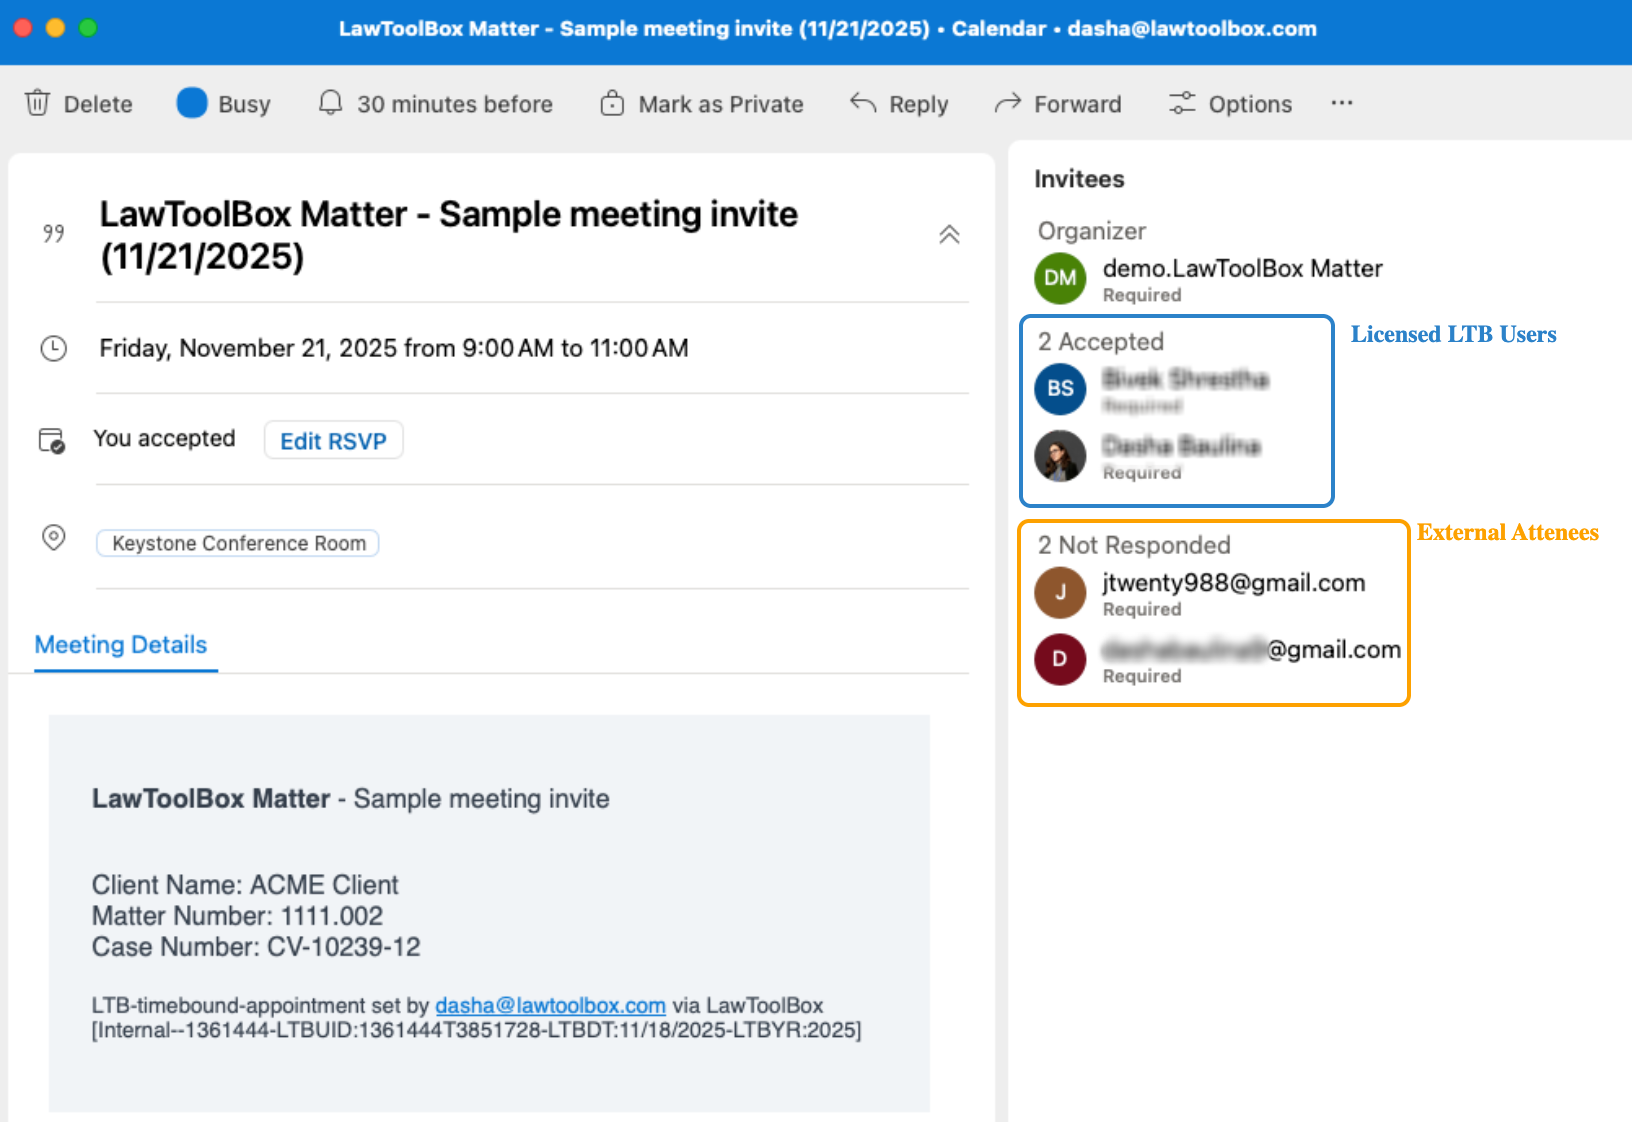
Task: Click Client Name: ACME Client line
Action: (245, 885)
